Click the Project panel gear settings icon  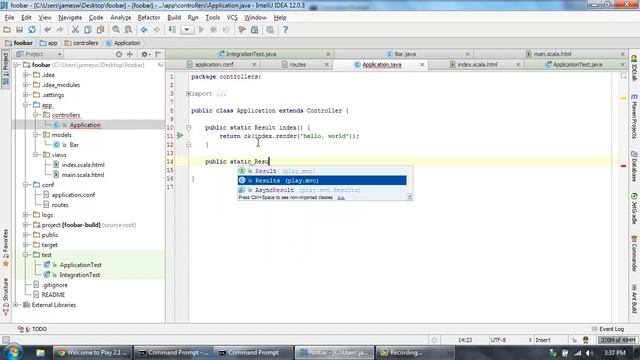coord(145,54)
